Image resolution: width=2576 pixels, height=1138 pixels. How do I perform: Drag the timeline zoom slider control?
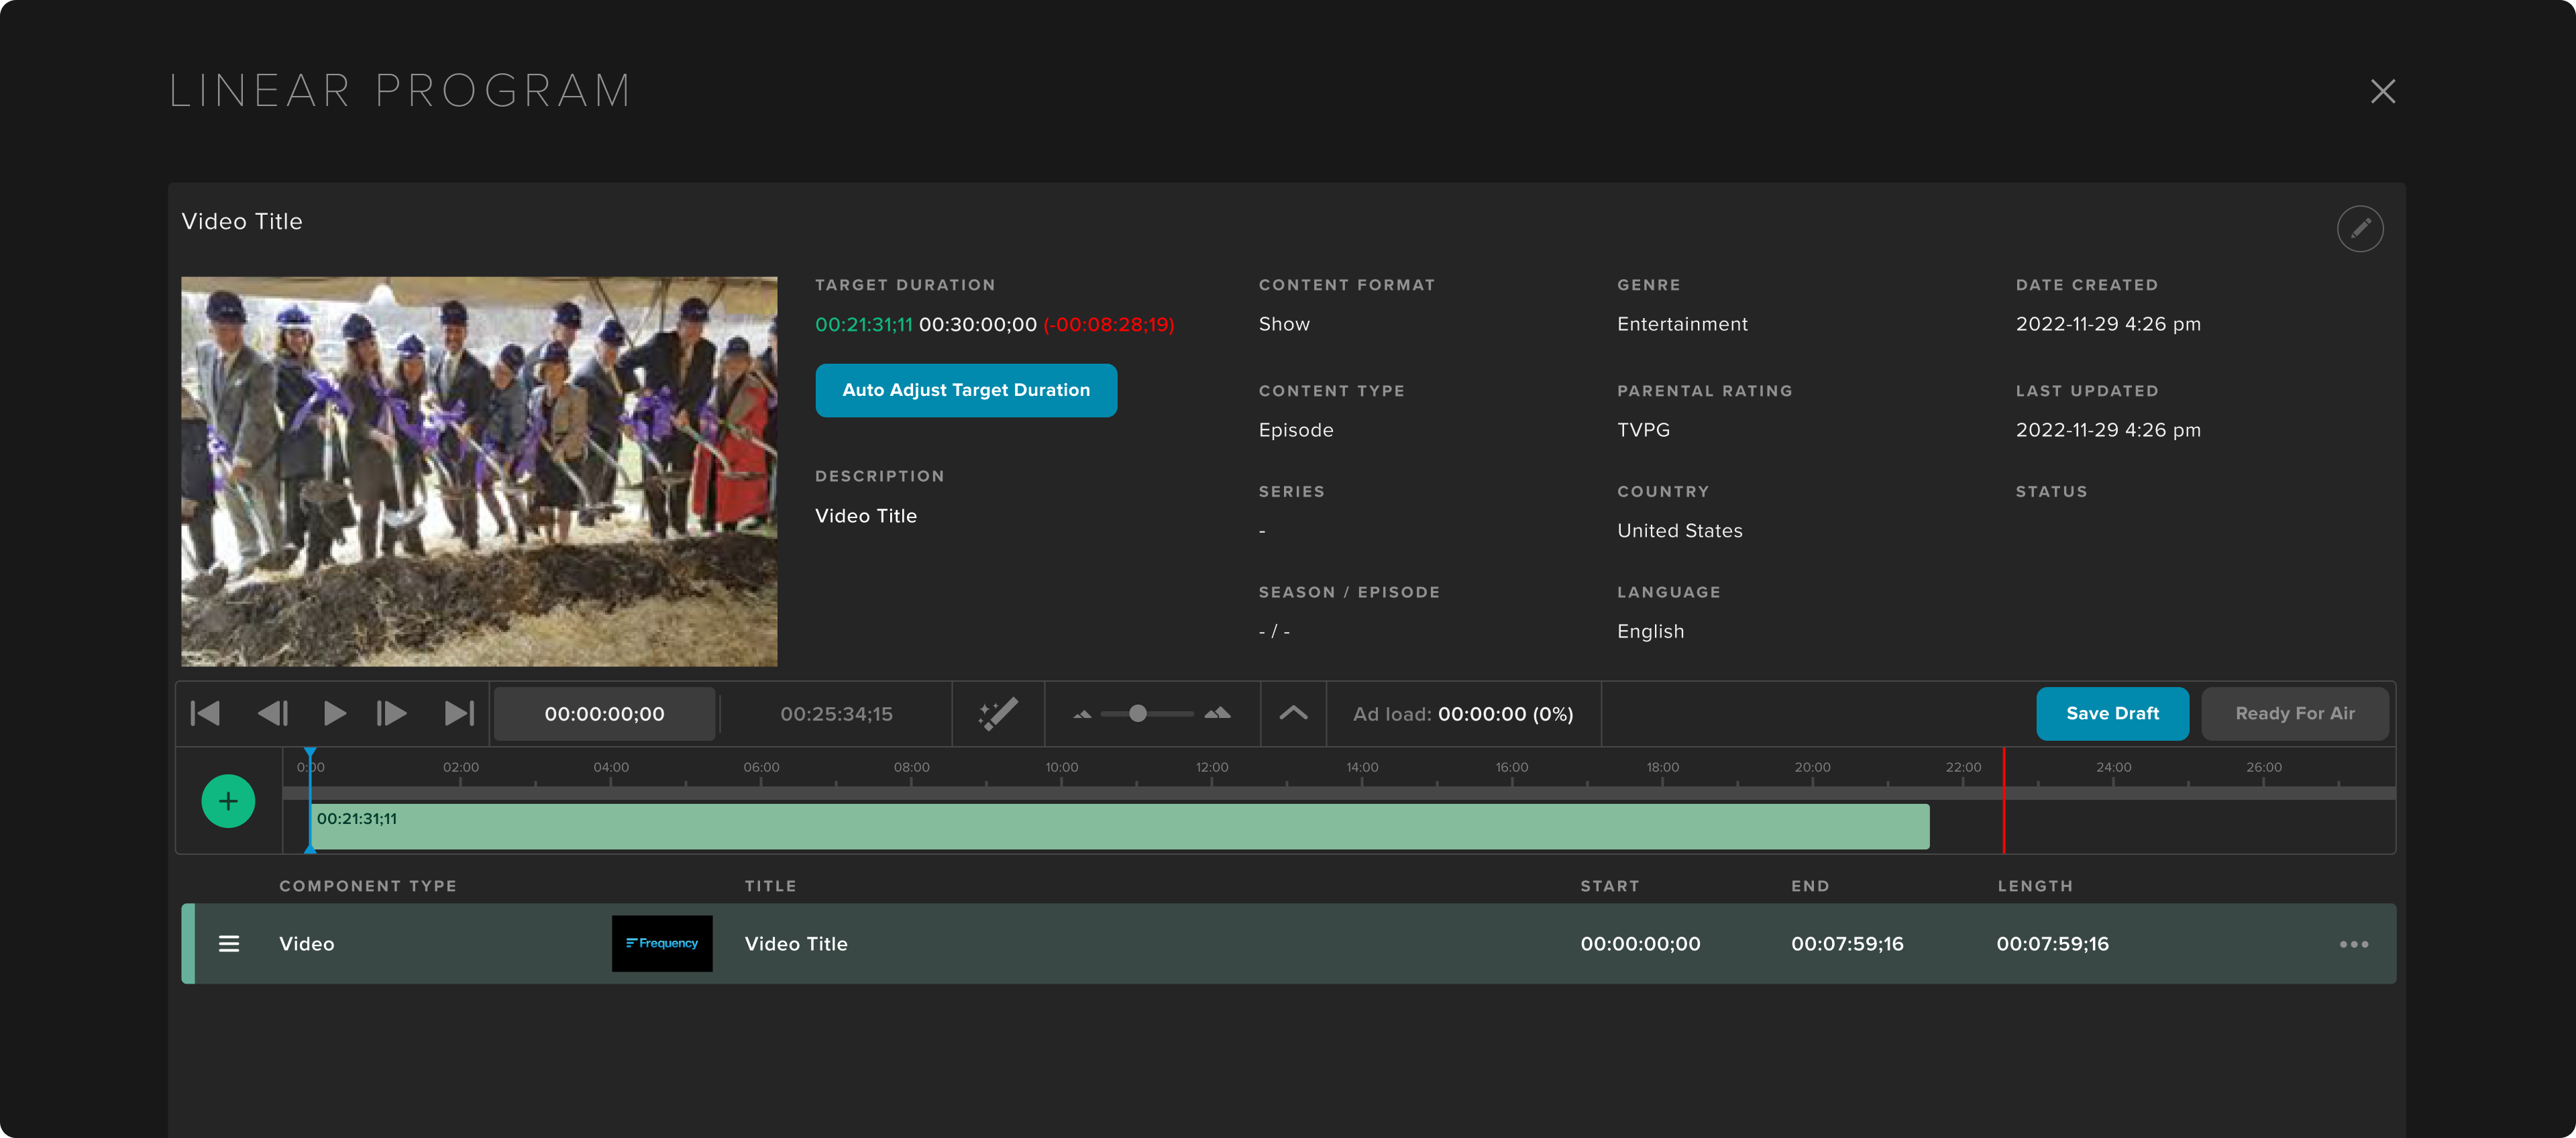(1137, 713)
